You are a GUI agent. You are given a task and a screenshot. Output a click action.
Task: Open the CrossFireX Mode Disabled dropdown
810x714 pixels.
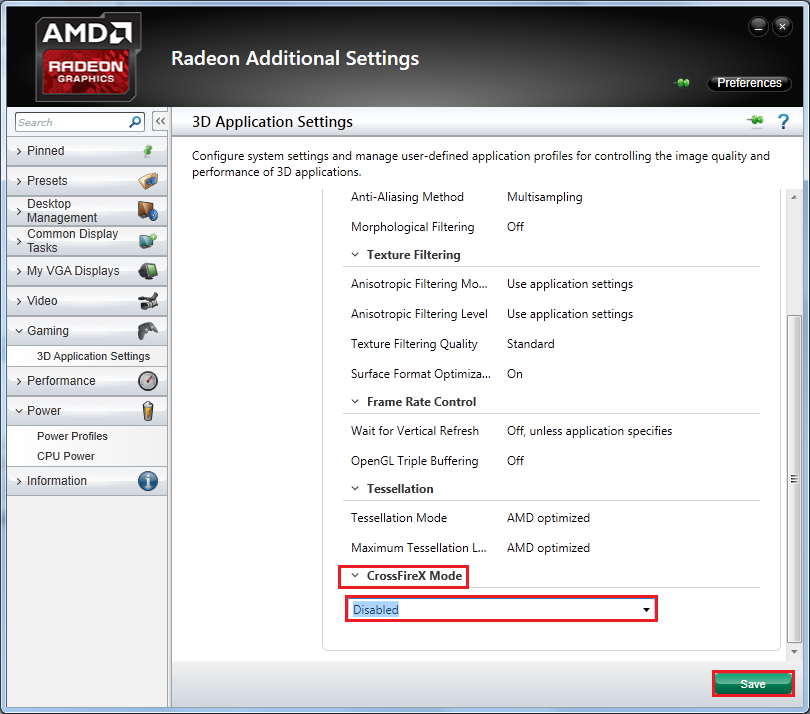(x=501, y=609)
